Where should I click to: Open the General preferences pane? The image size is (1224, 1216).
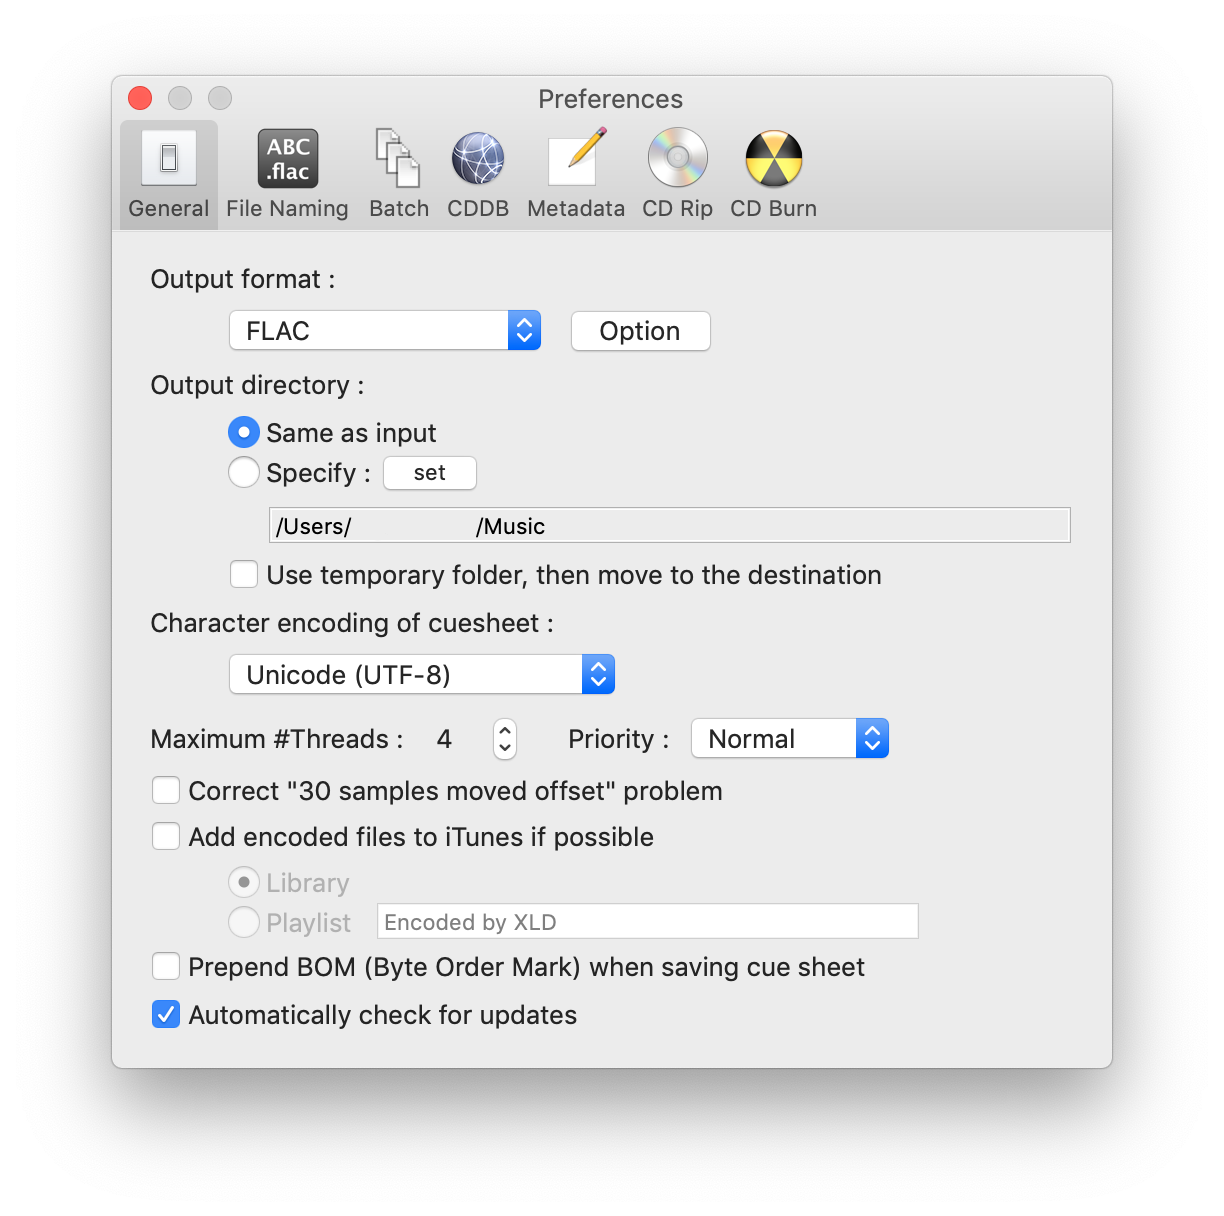click(168, 172)
